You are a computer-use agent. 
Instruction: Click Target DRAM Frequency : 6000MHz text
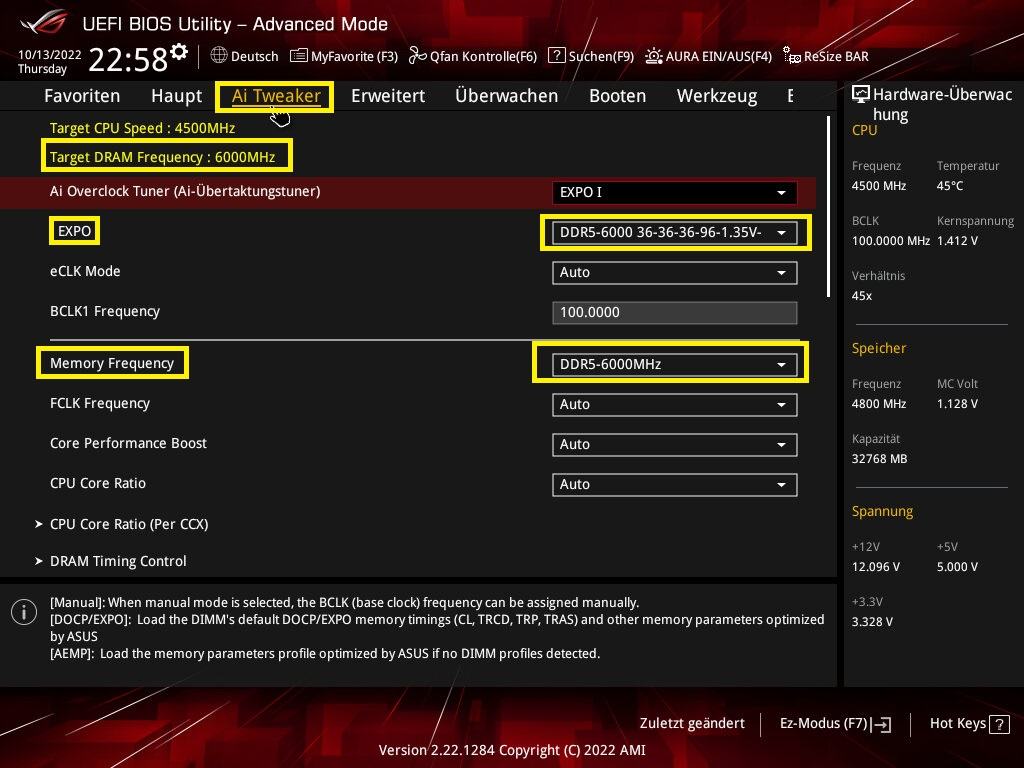click(163, 157)
